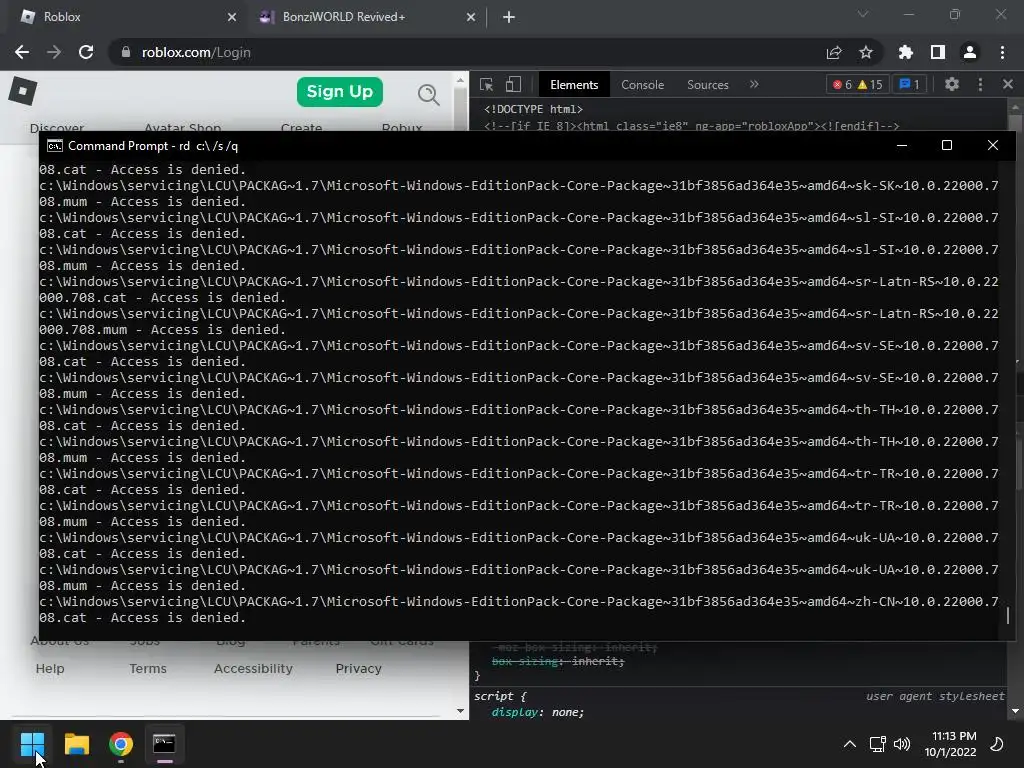
Task: Switch to the Elements tab in DevTools
Action: pyautogui.click(x=574, y=85)
